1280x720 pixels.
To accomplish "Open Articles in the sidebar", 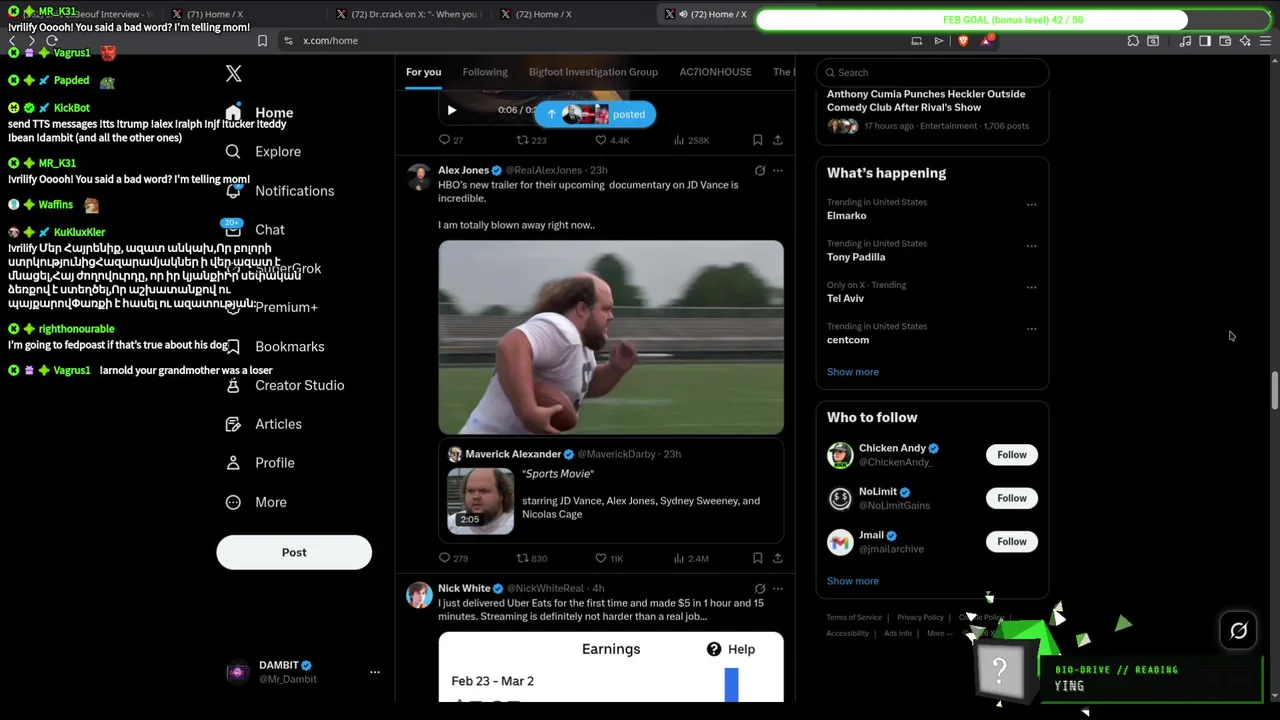I will click(278, 424).
